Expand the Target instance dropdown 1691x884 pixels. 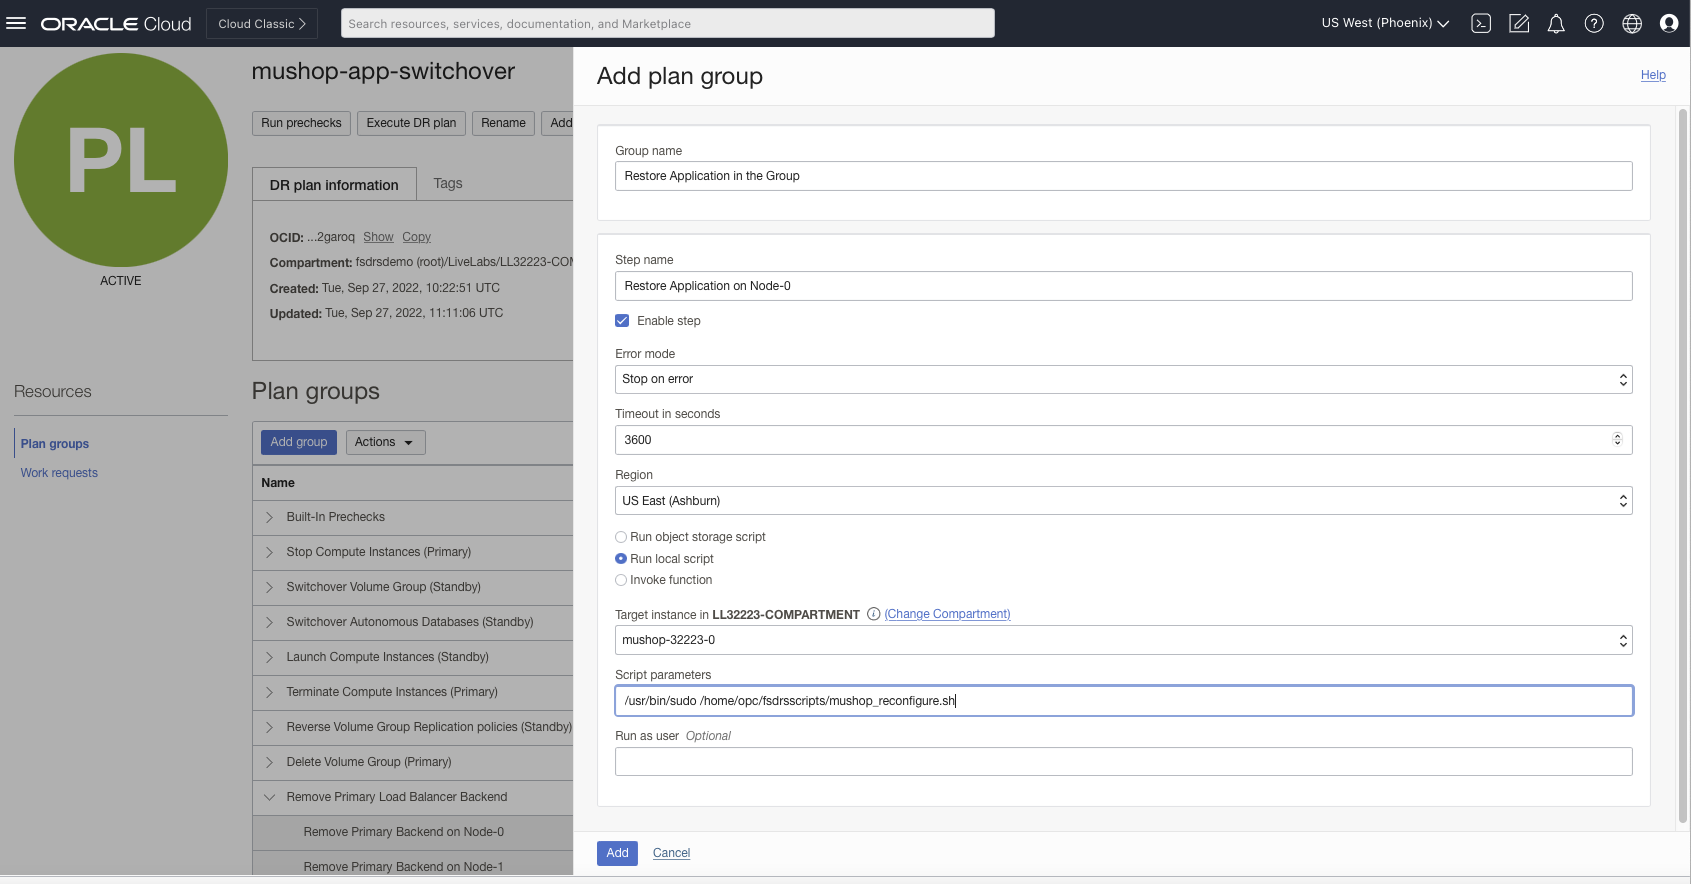(x=1123, y=640)
